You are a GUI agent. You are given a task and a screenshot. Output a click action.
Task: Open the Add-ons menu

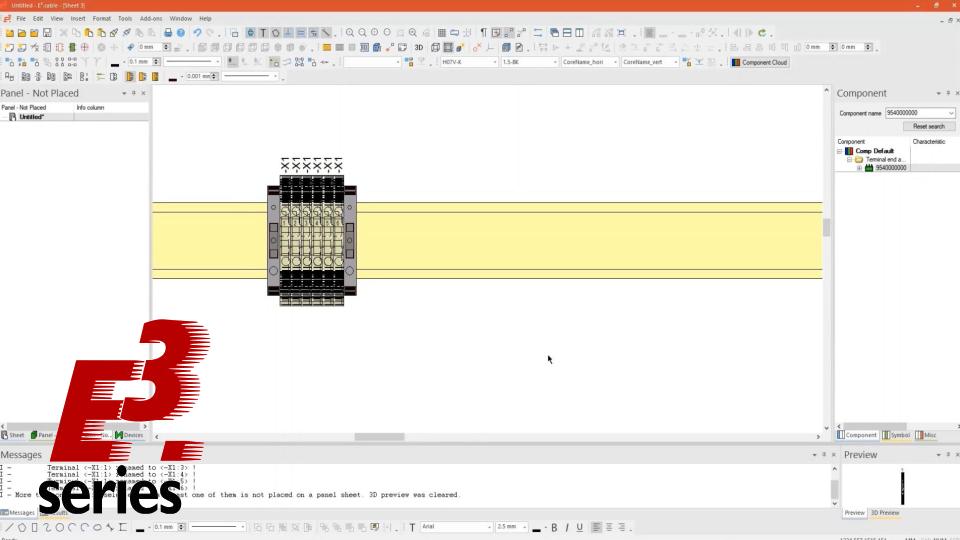pos(151,19)
